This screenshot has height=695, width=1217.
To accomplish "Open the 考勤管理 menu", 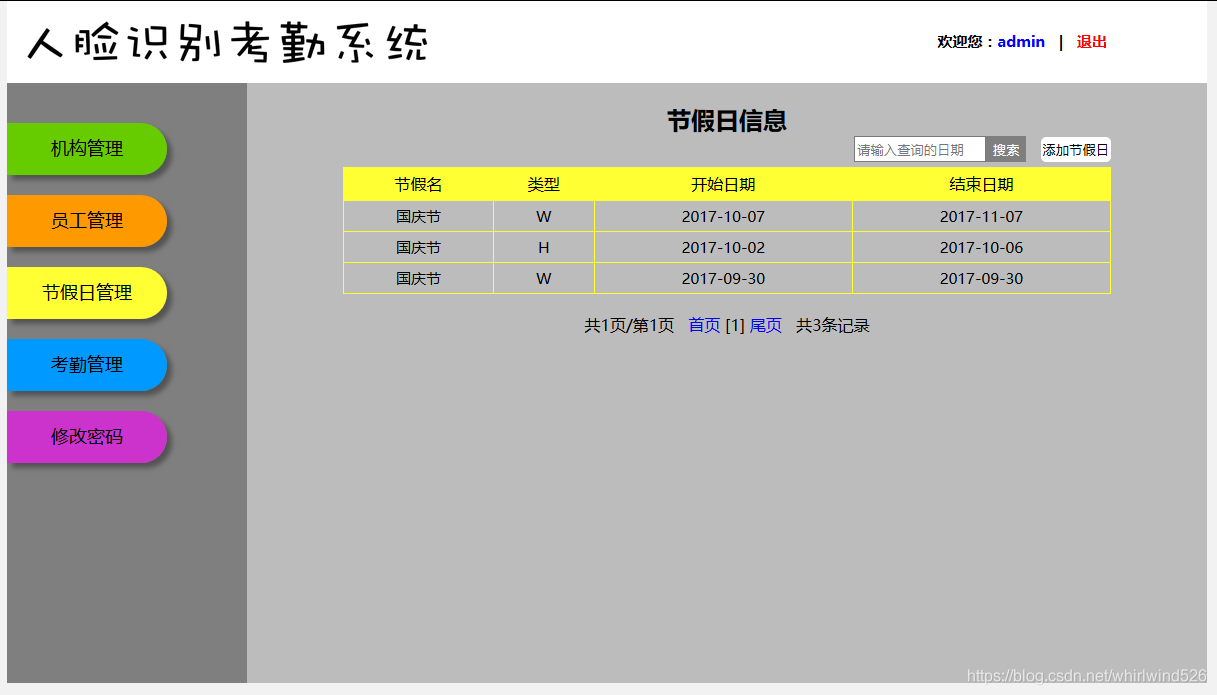I will [87, 365].
